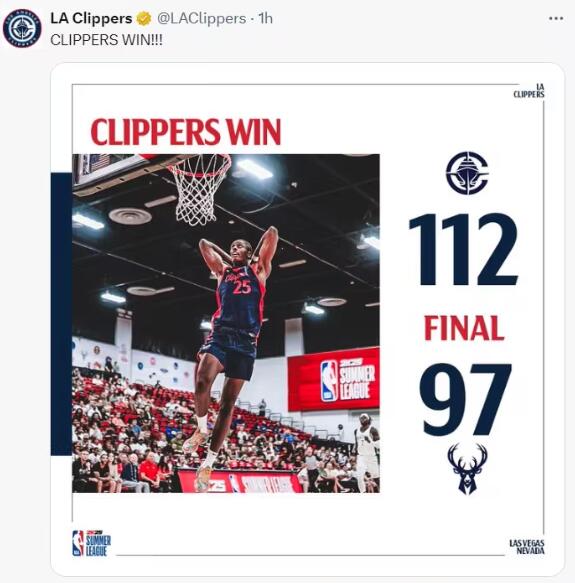Click the jersey number 25
Image resolution: width=575 pixels, height=583 pixels.
pos(242,287)
